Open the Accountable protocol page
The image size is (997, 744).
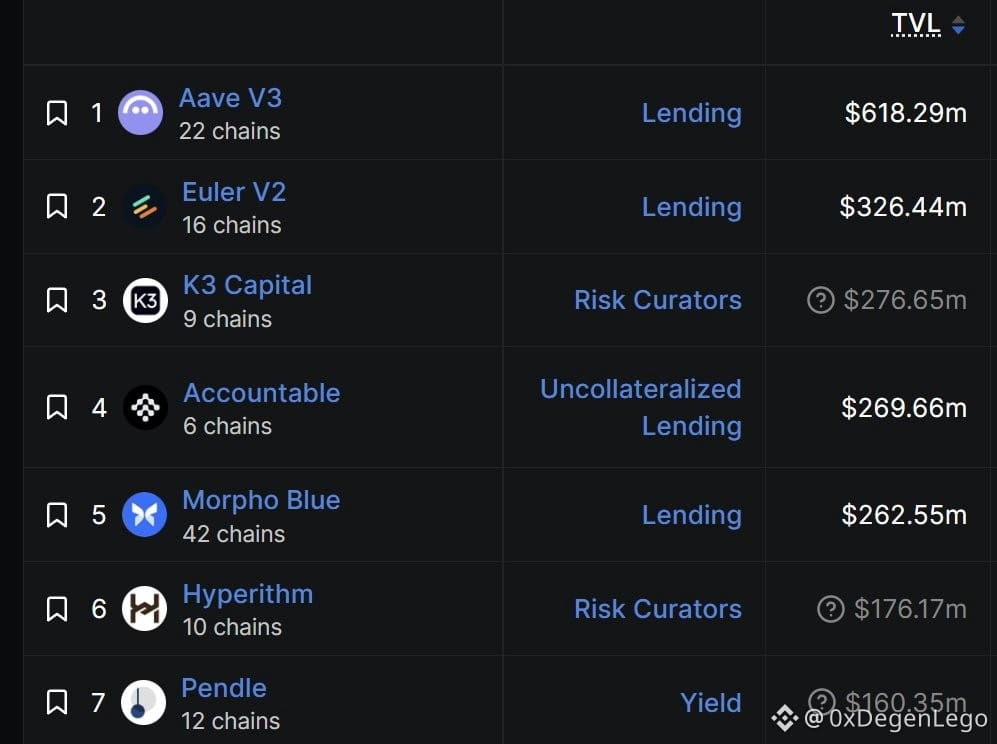(261, 393)
